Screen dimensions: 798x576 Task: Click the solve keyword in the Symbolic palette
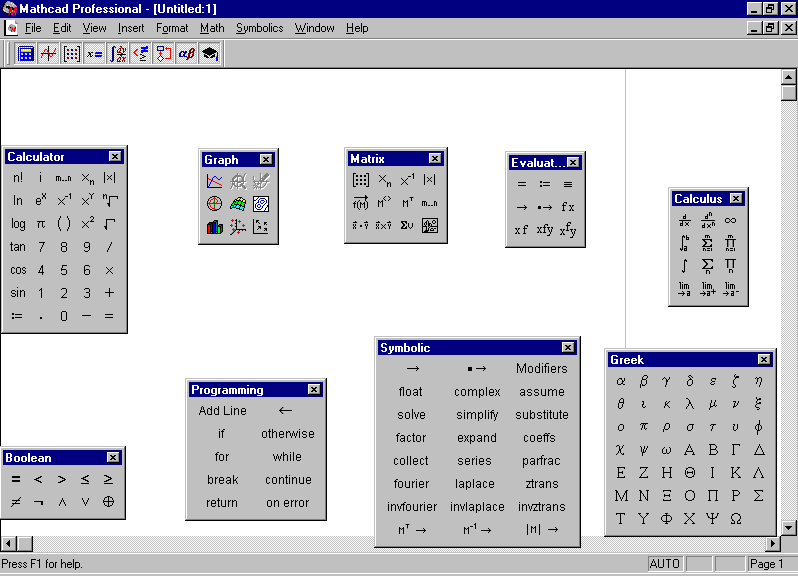click(x=411, y=415)
